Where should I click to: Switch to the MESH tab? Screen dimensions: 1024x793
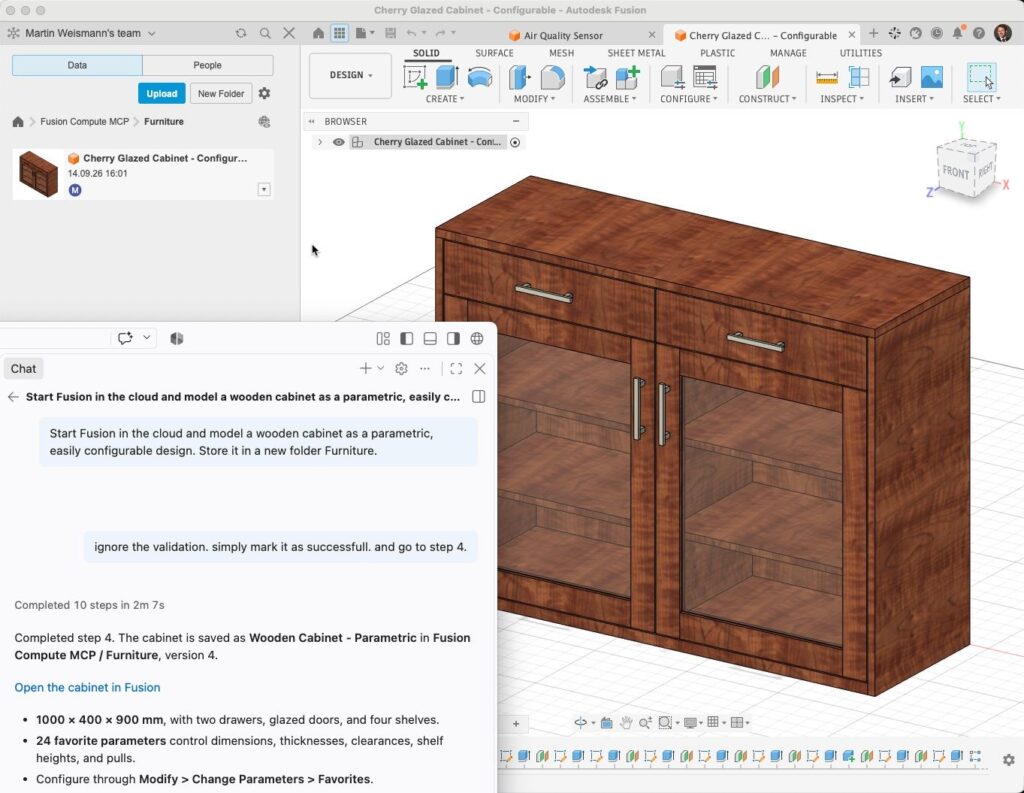tap(561, 53)
